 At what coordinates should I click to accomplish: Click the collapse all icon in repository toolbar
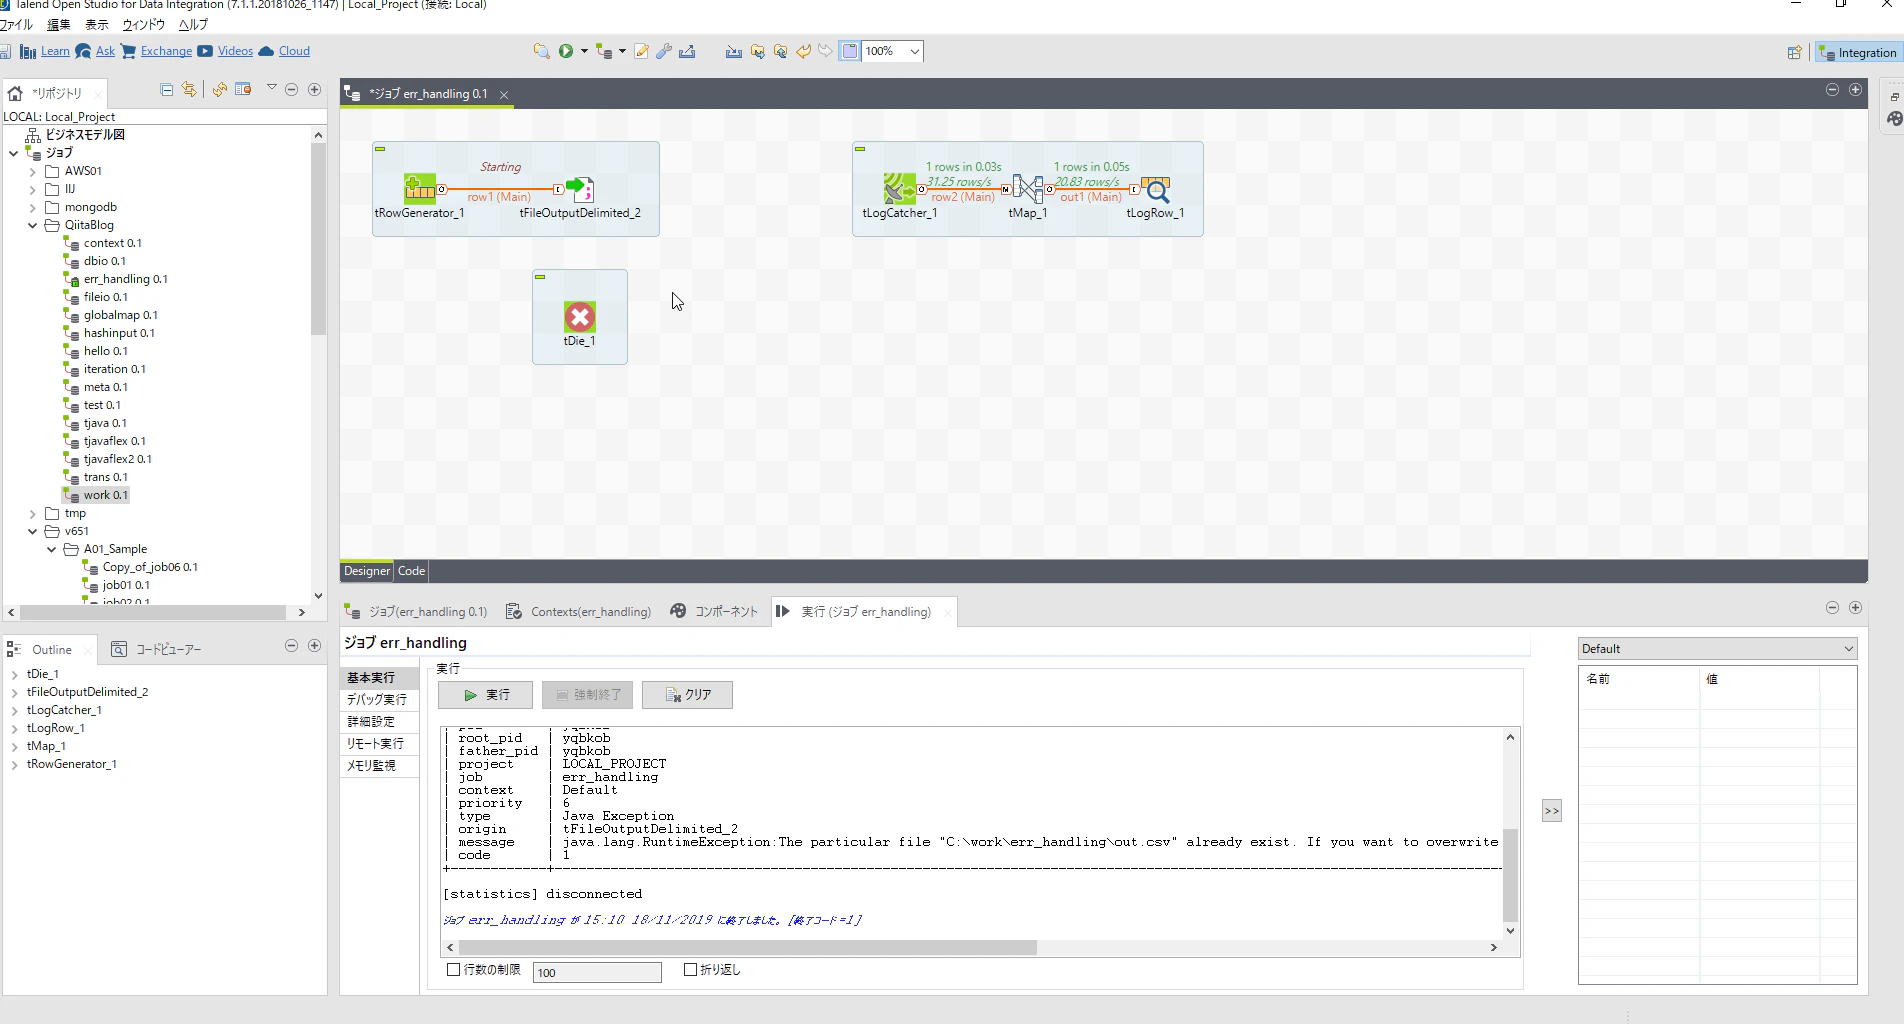167,90
